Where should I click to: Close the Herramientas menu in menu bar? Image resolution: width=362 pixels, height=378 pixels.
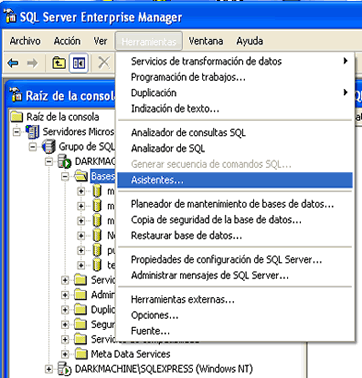pos(149,41)
